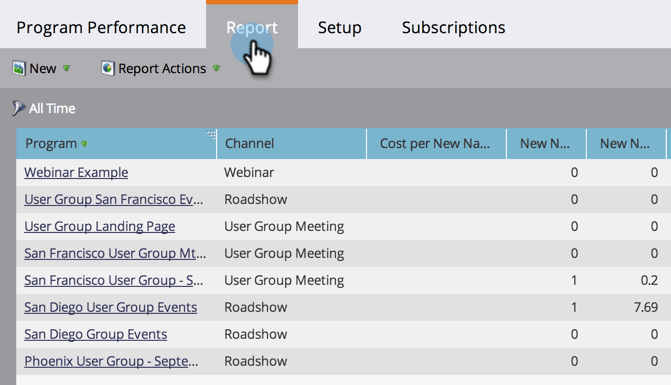
Task: Open the Webinar Example program link
Action: point(76,172)
